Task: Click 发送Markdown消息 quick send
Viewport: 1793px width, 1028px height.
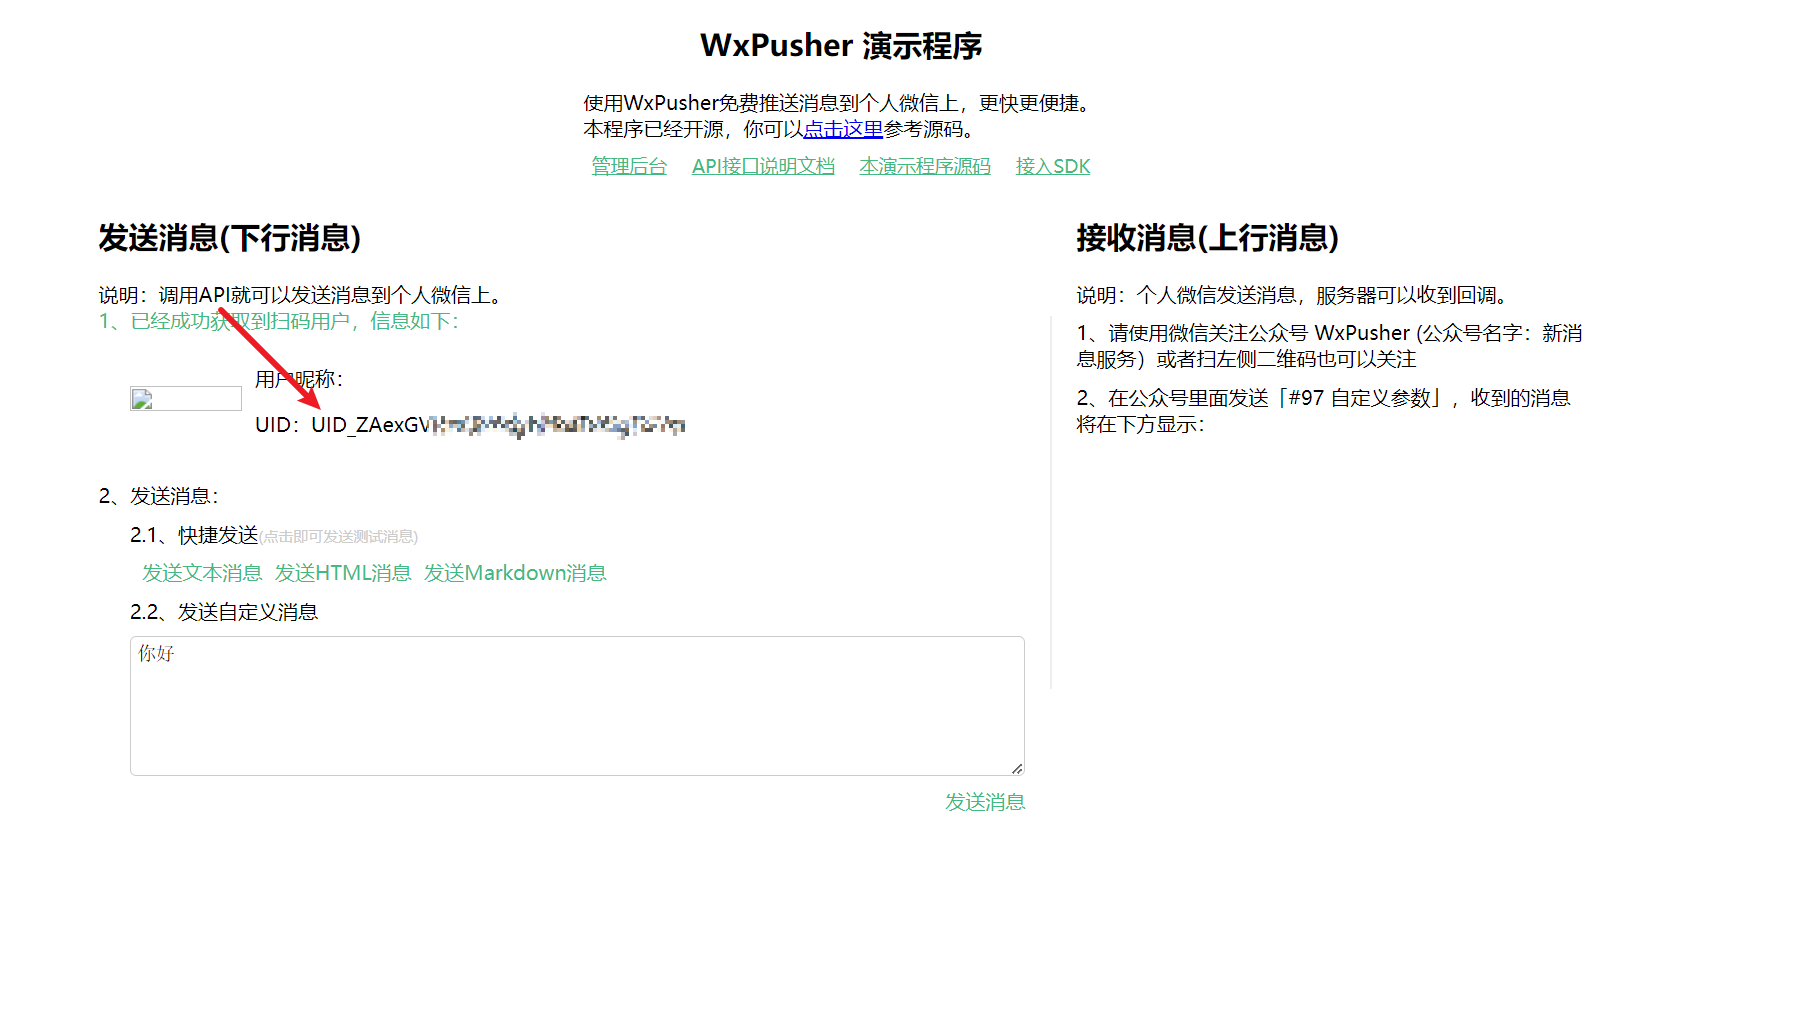Action: 515,573
